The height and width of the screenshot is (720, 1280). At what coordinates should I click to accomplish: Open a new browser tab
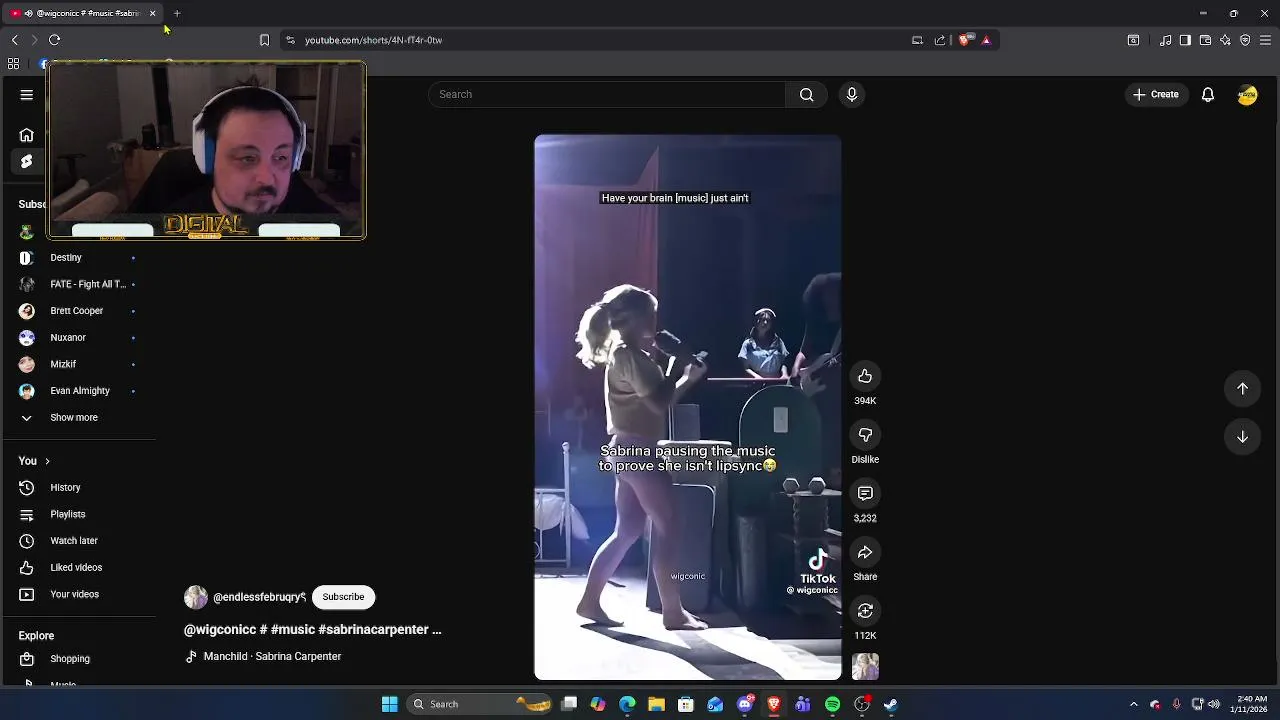[x=177, y=13]
